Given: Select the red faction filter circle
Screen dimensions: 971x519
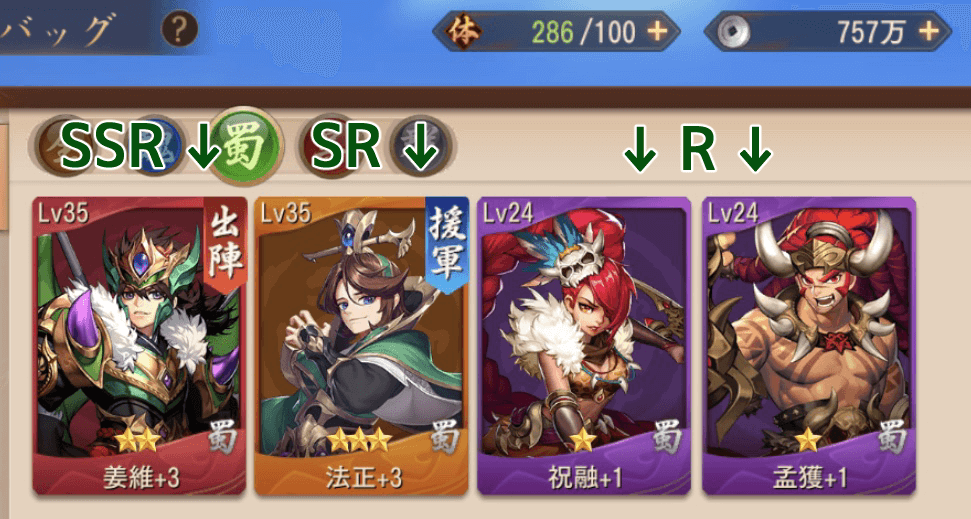Looking at the screenshot, I should [328, 147].
